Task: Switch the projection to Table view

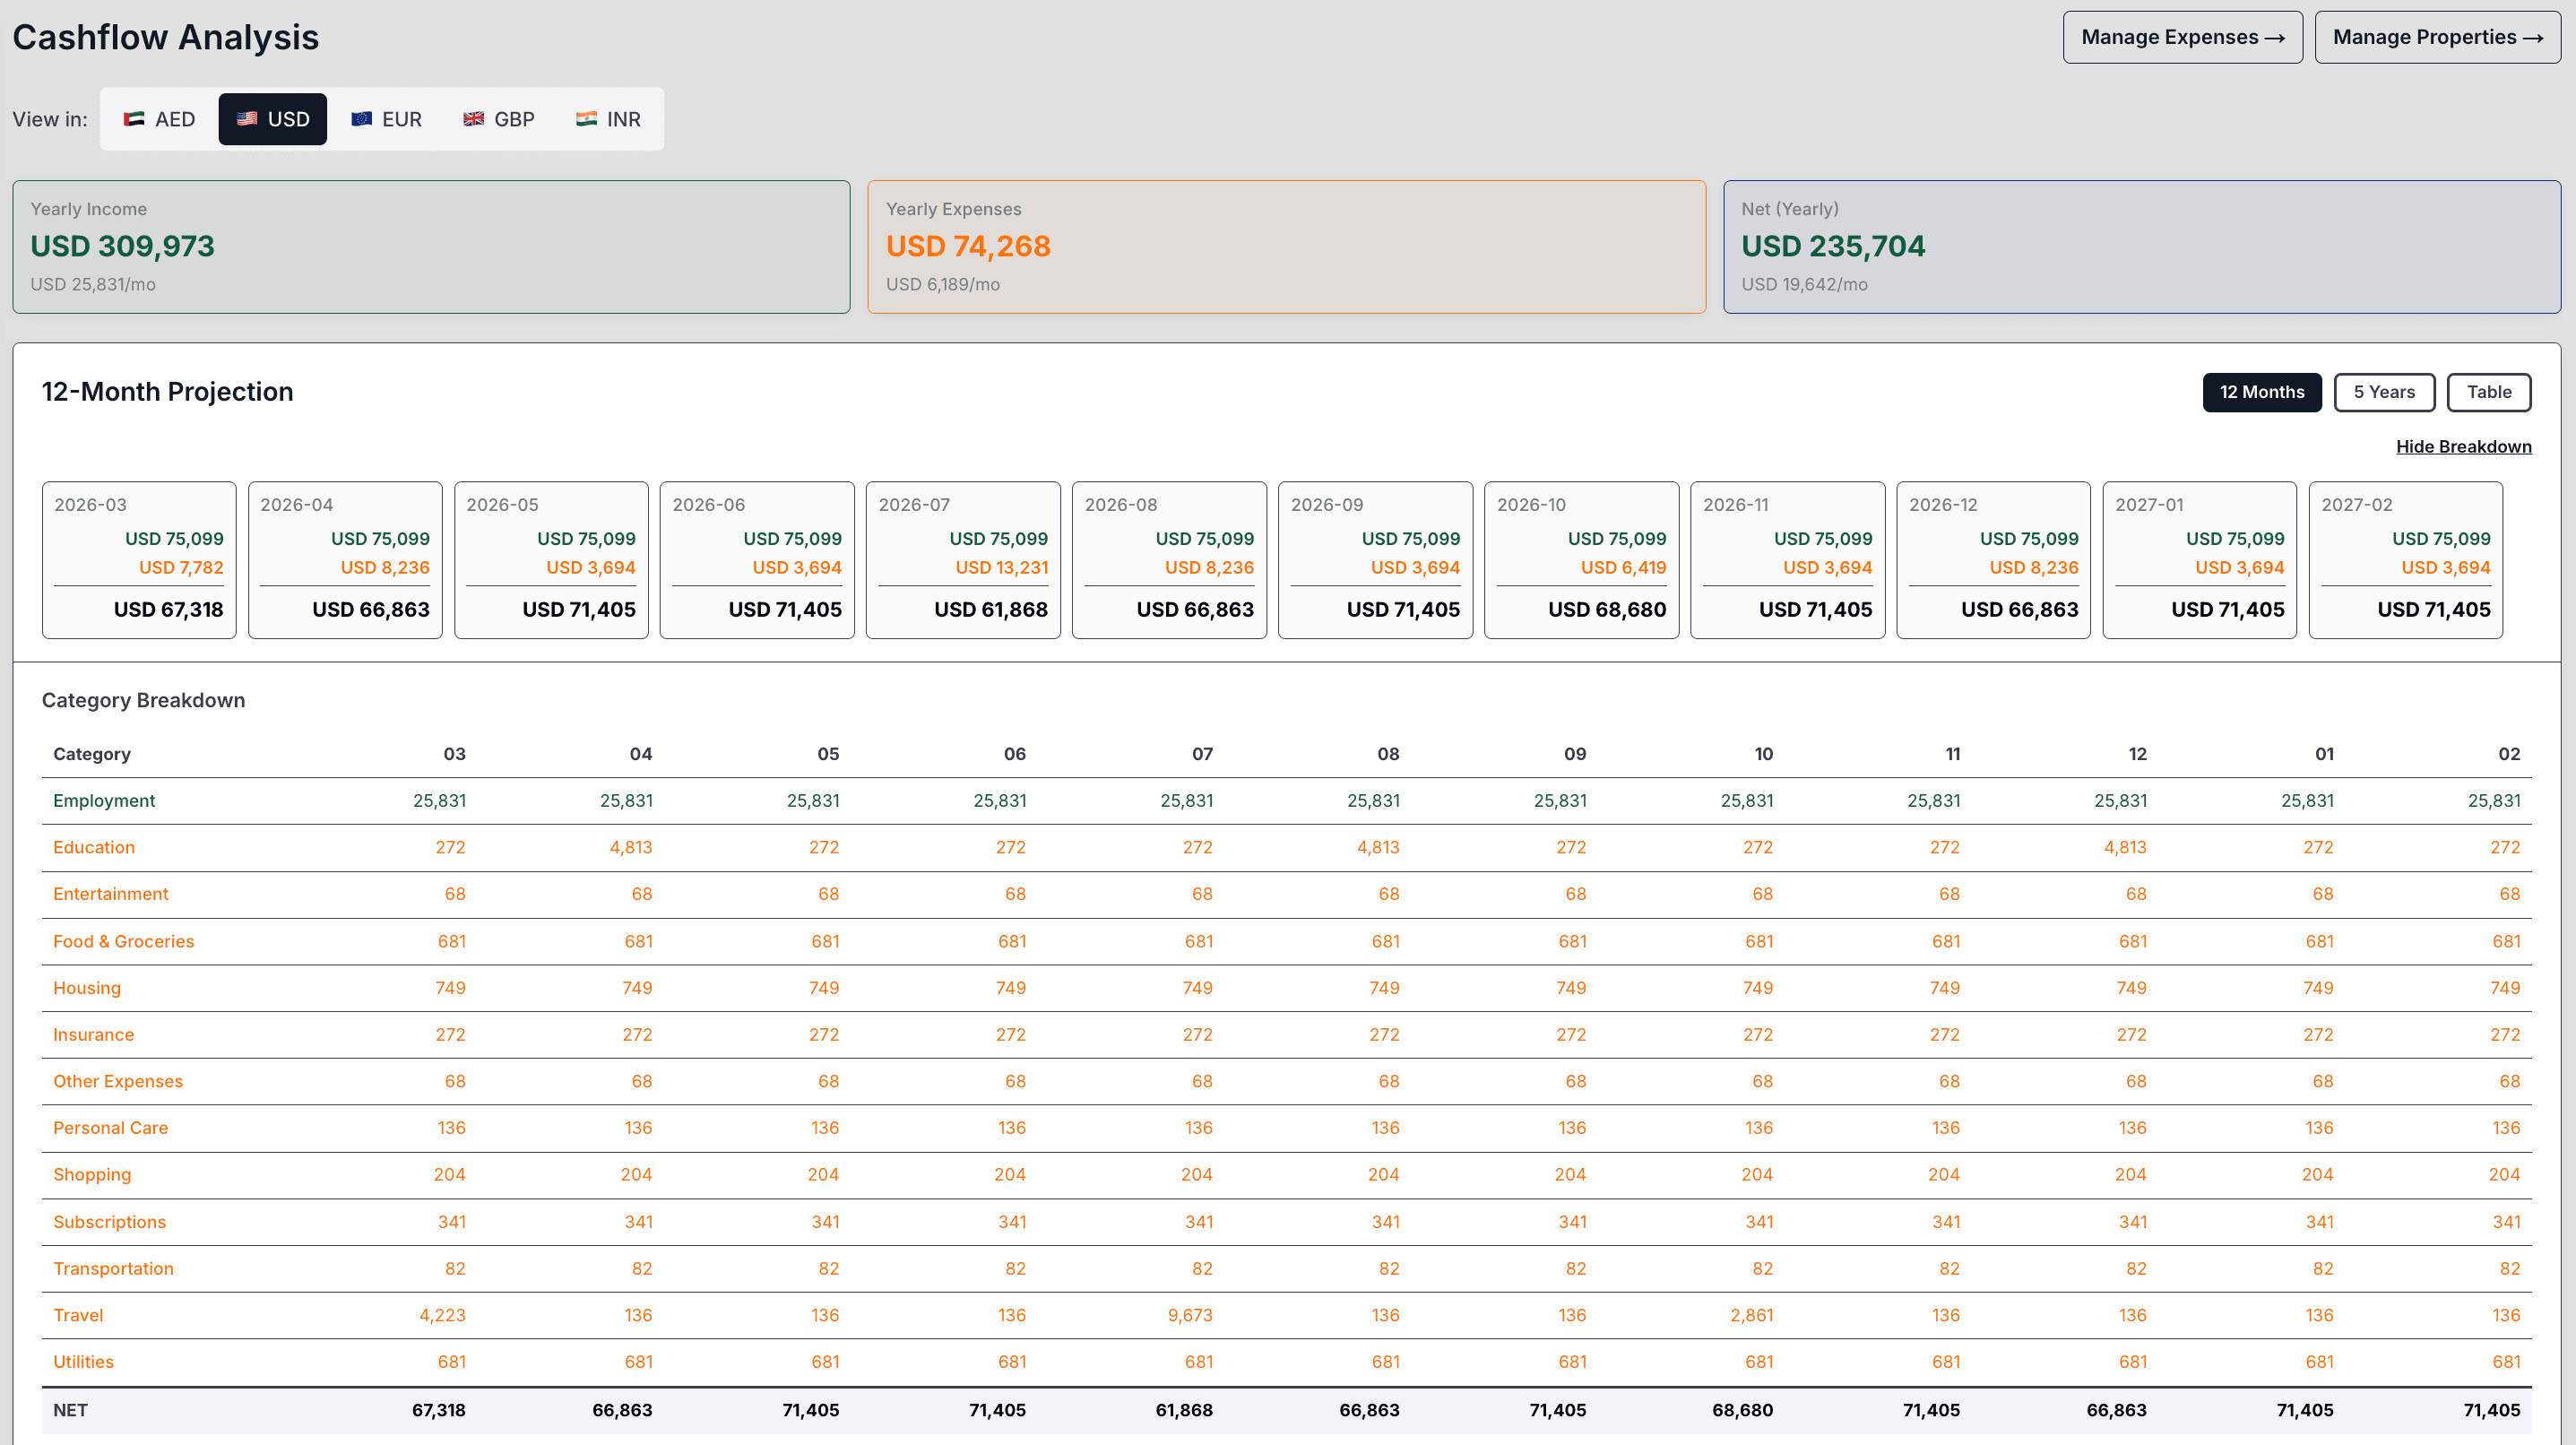Action: pos(2488,392)
